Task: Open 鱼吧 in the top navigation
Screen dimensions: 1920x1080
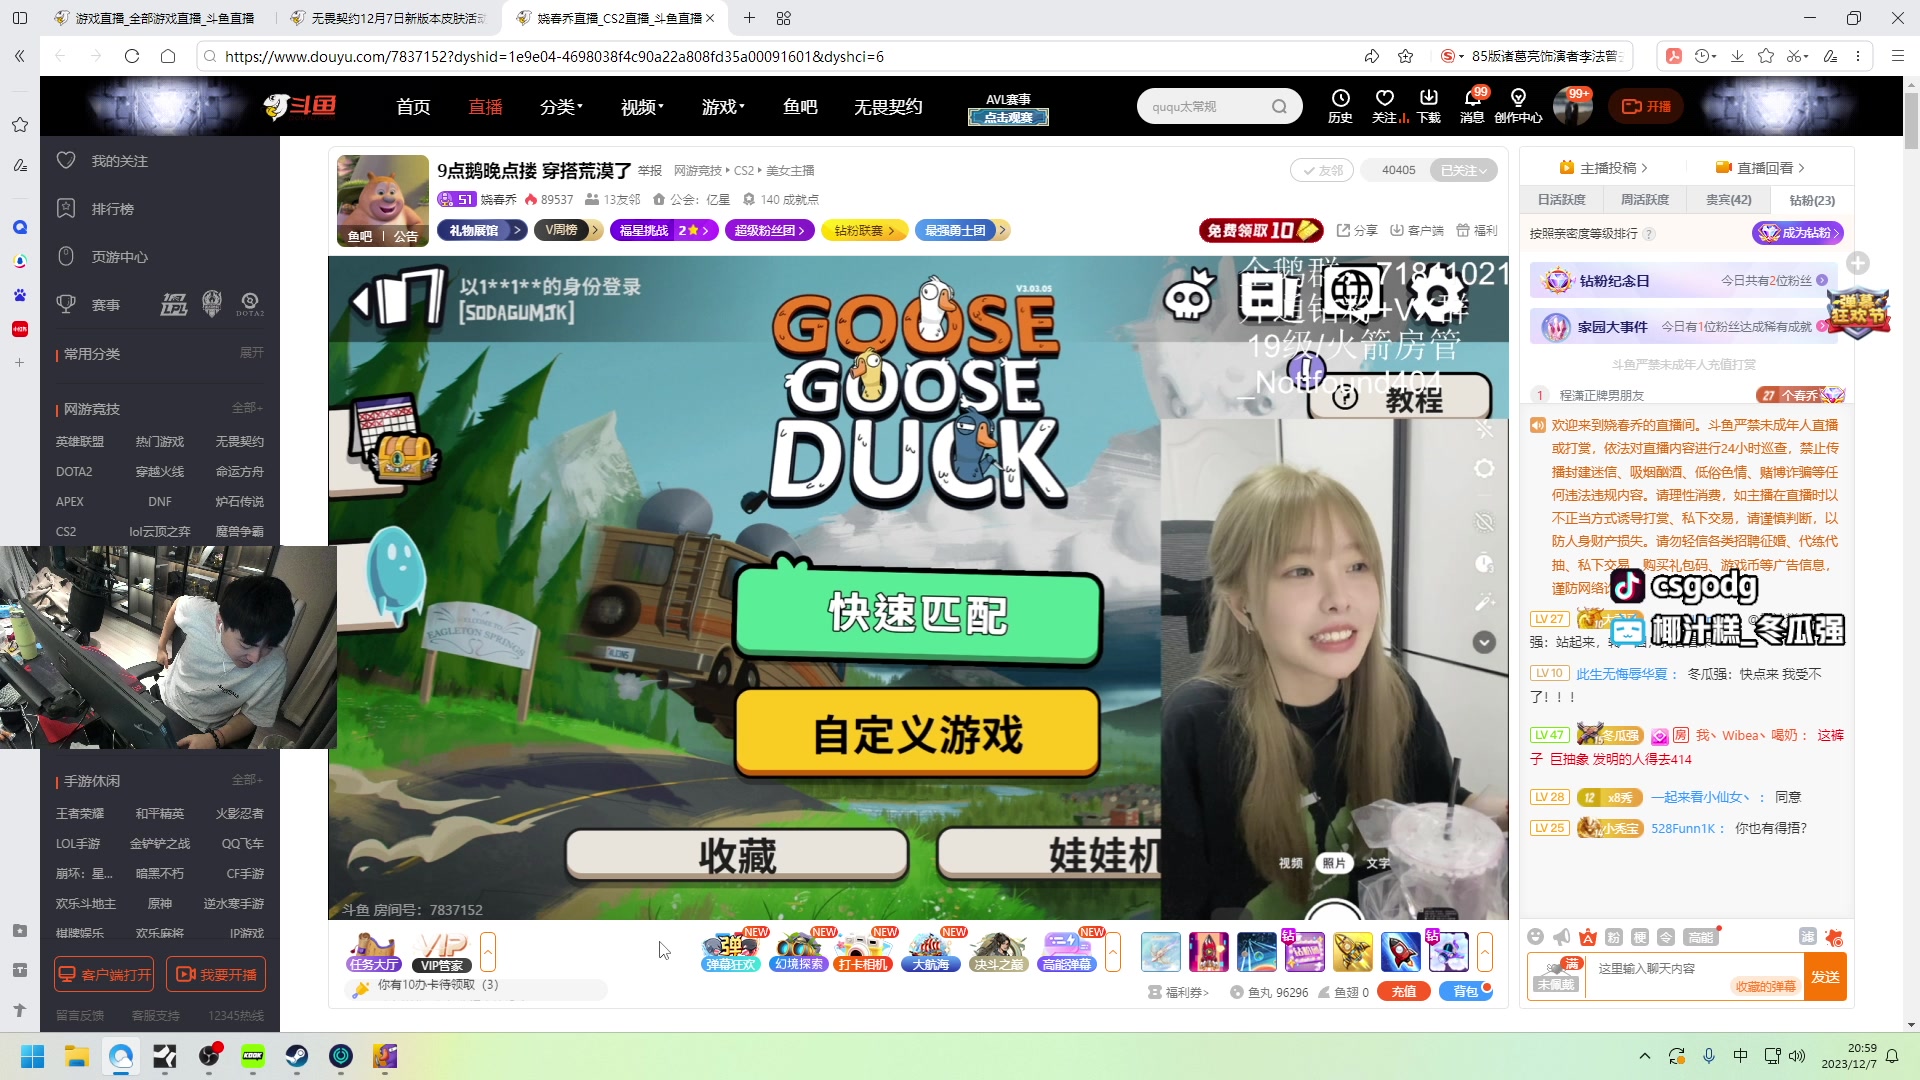Action: 800,107
